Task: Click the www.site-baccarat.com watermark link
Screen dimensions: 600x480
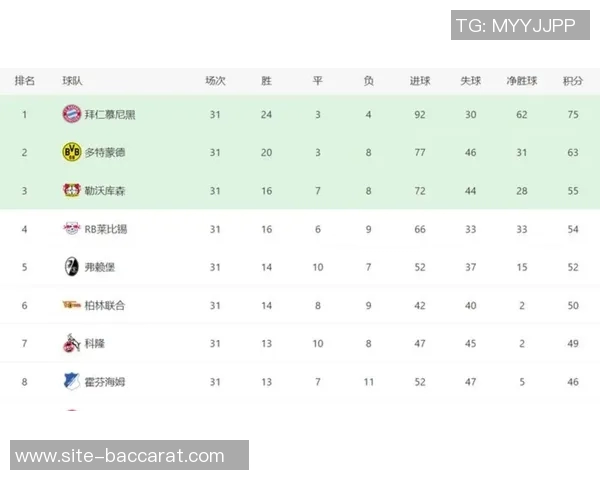Action: coord(120,456)
